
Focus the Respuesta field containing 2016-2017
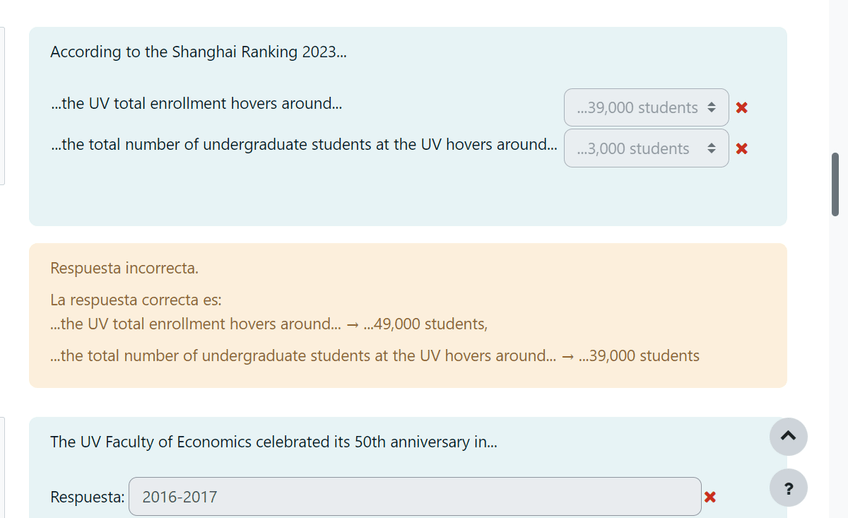coord(414,497)
